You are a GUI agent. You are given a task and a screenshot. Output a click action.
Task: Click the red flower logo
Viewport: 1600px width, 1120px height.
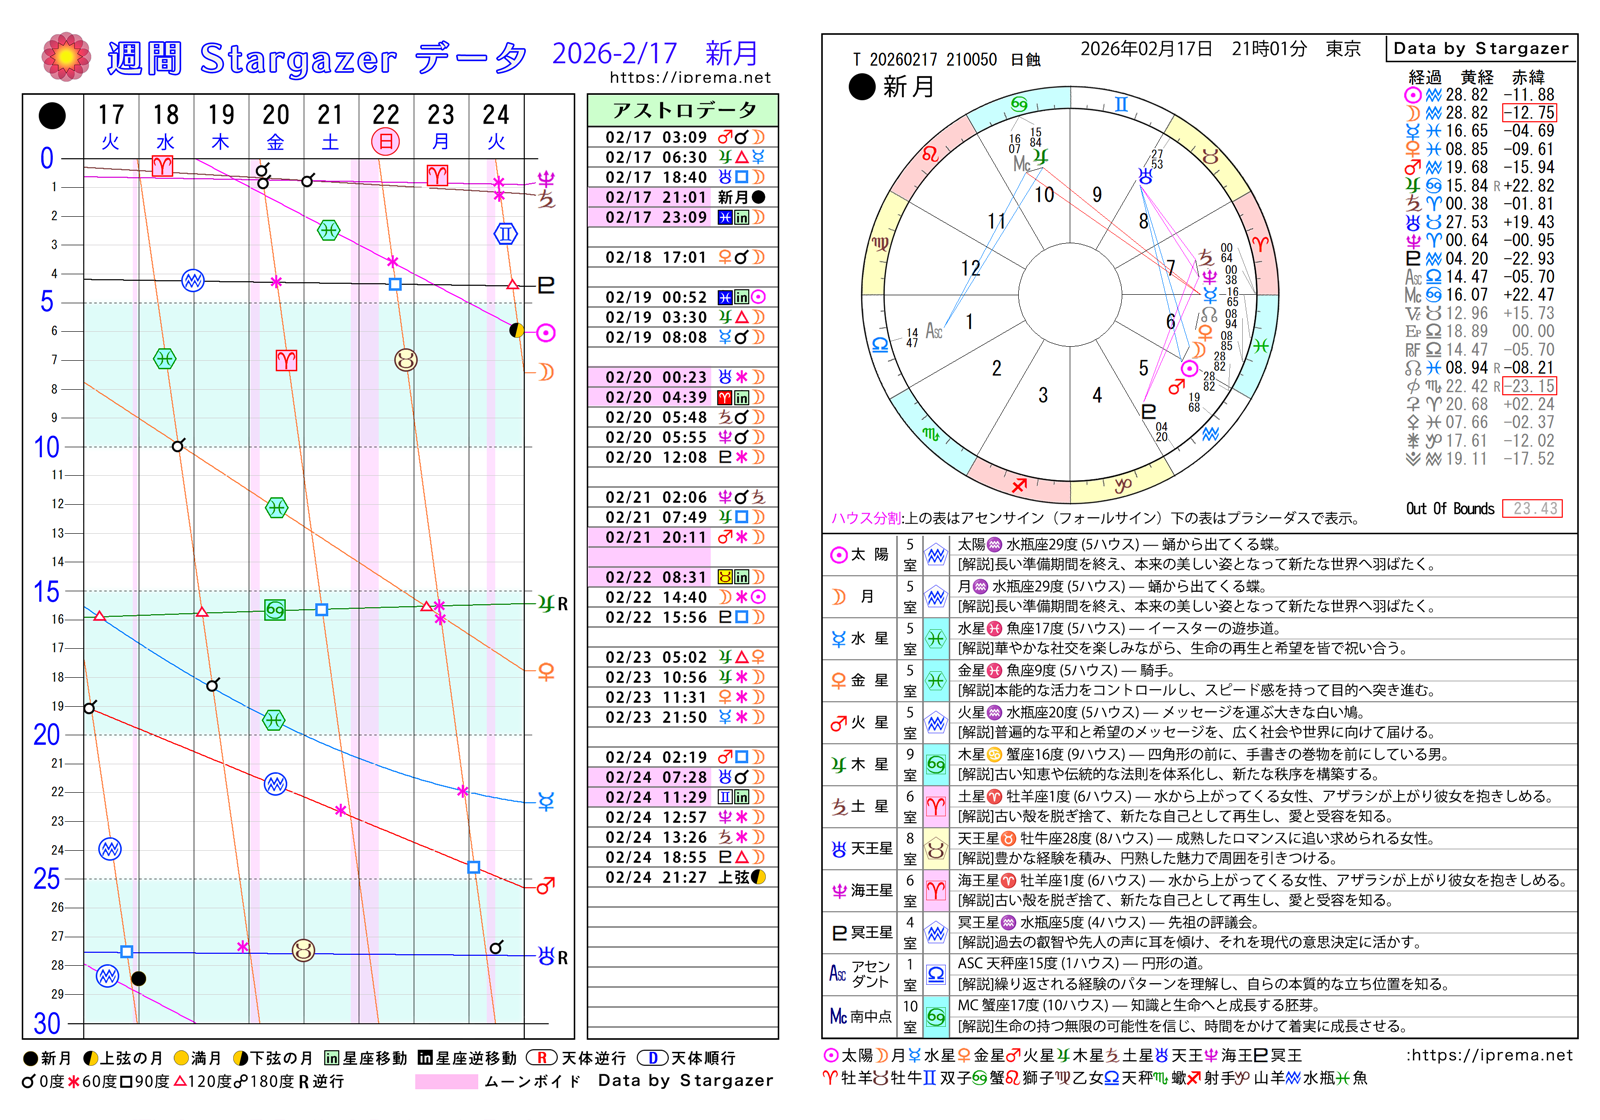(66, 57)
